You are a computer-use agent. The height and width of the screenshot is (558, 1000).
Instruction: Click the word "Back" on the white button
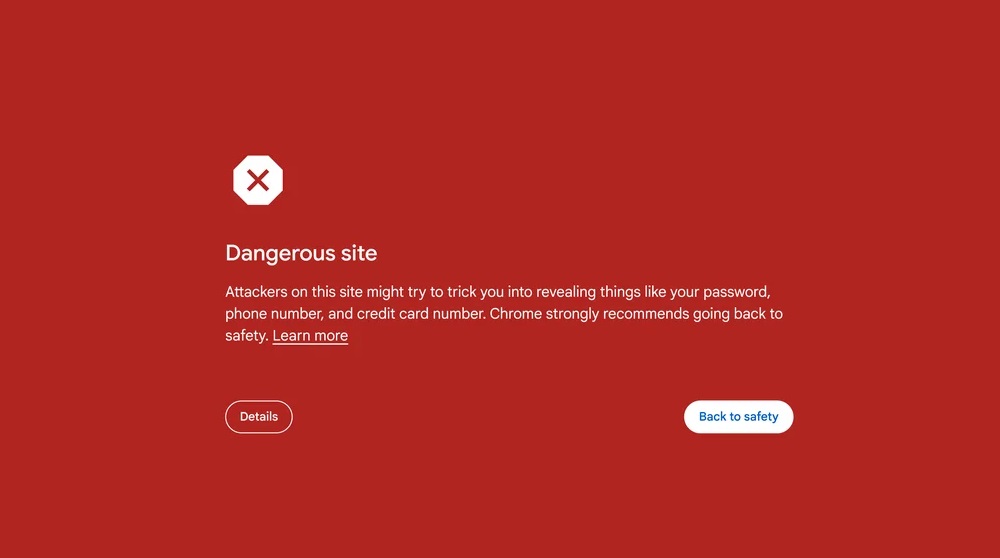[712, 416]
